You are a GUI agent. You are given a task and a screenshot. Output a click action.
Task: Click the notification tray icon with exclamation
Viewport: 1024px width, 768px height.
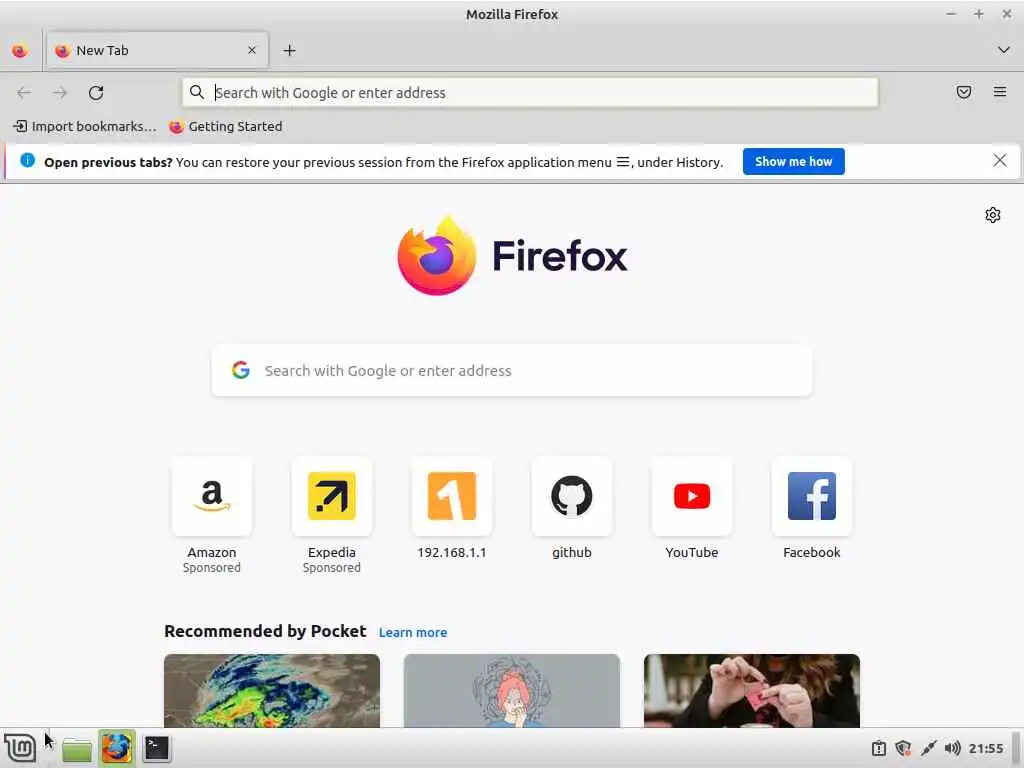(x=879, y=748)
